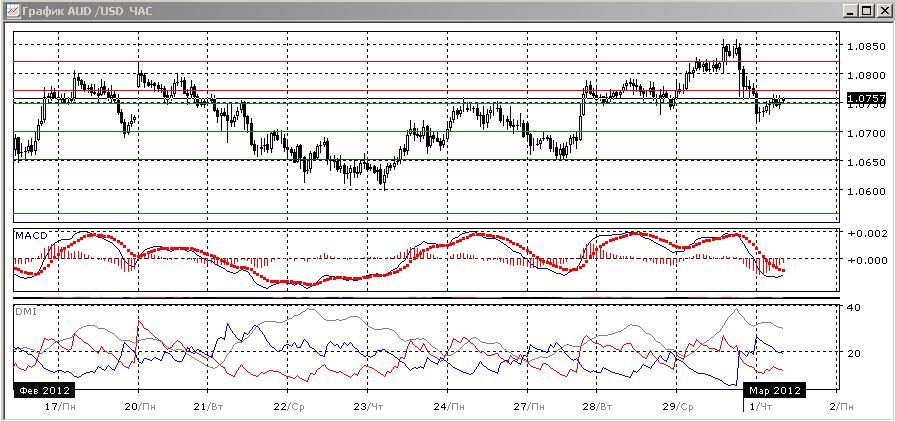Image resolution: width=897 pixels, height=422 pixels.
Task: Click the 1.0800 price axis label
Action: [867, 75]
